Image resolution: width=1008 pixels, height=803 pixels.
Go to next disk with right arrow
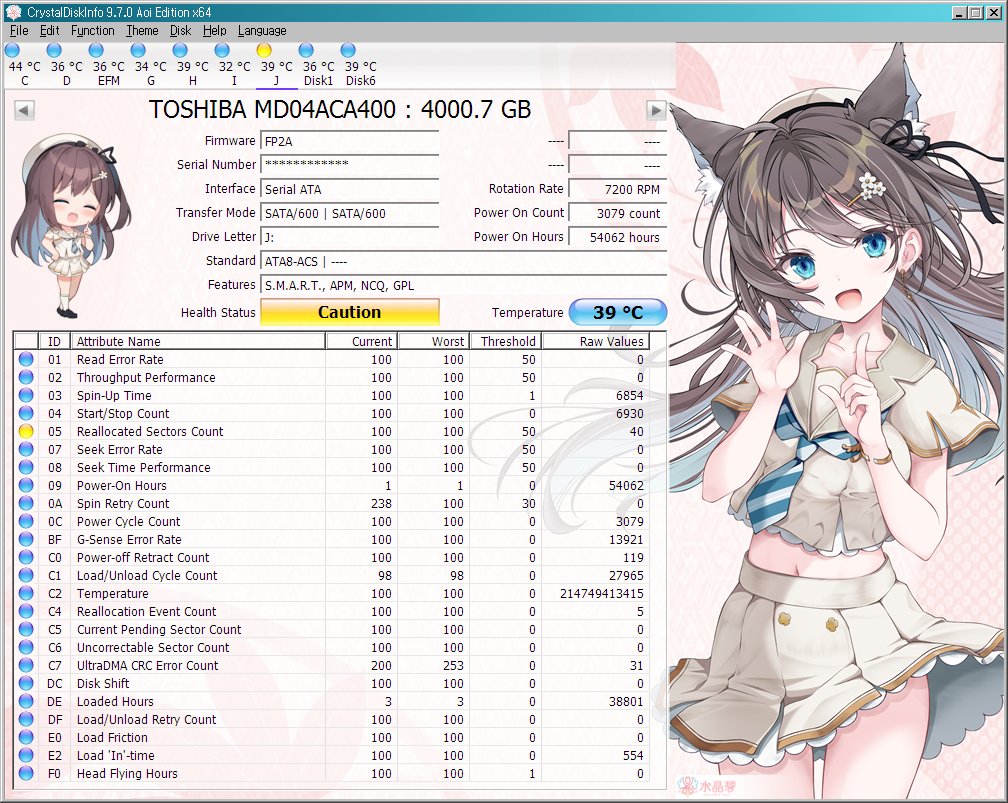click(x=656, y=111)
